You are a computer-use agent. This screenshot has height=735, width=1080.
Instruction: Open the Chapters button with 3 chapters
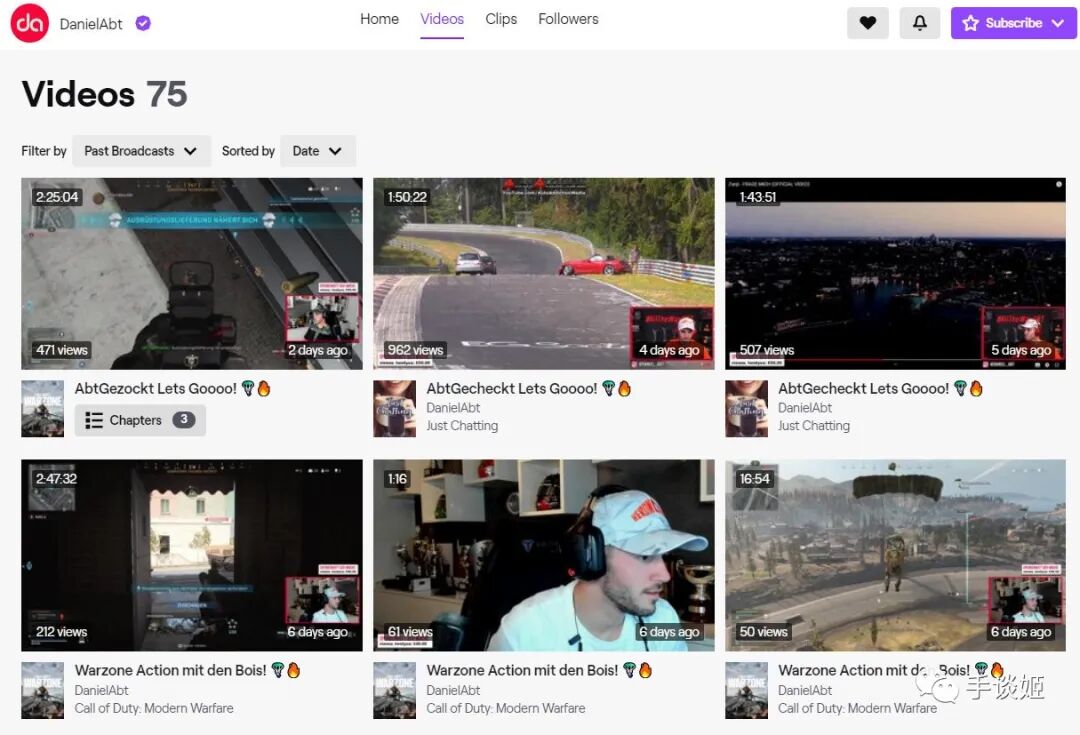tap(140, 420)
